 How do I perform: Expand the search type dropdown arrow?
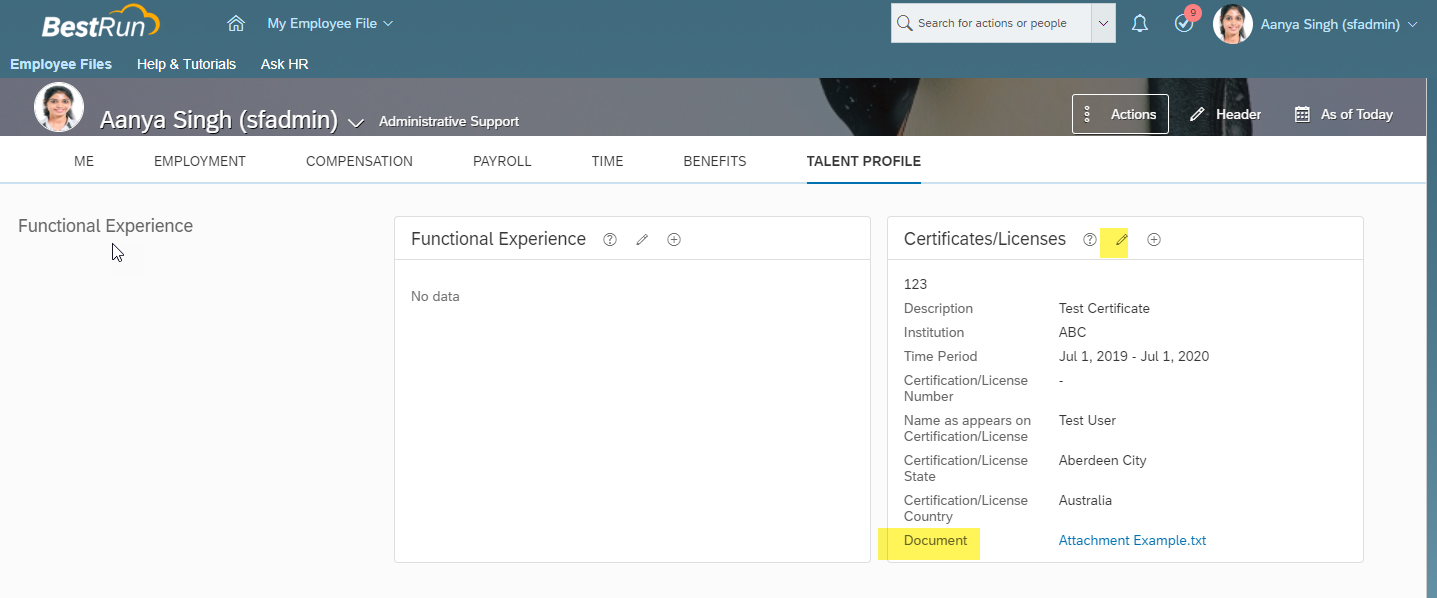pos(1103,23)
